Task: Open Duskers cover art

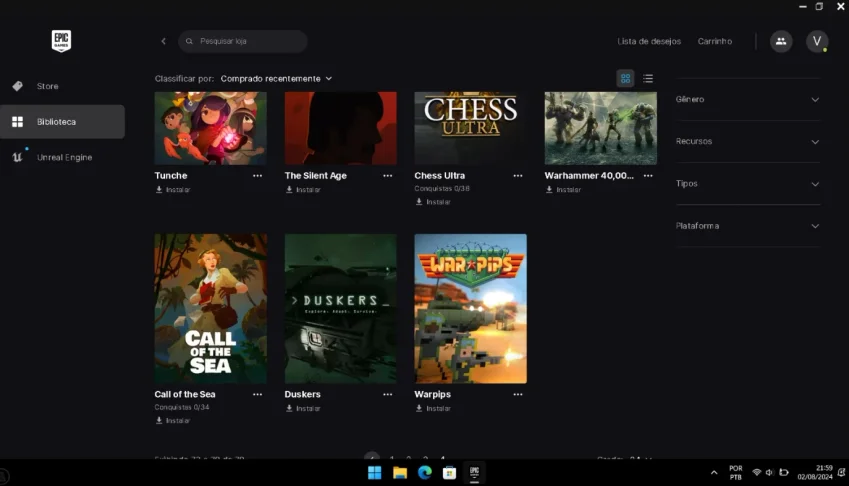Action: pyautogui.click(x=341, y=308)
